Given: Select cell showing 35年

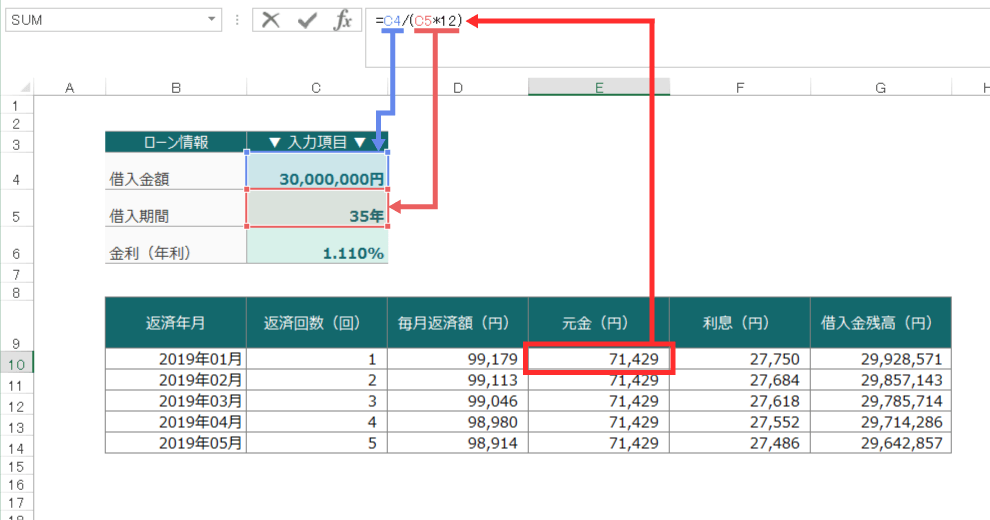Looking at the screenshot, I should [317, 208].
